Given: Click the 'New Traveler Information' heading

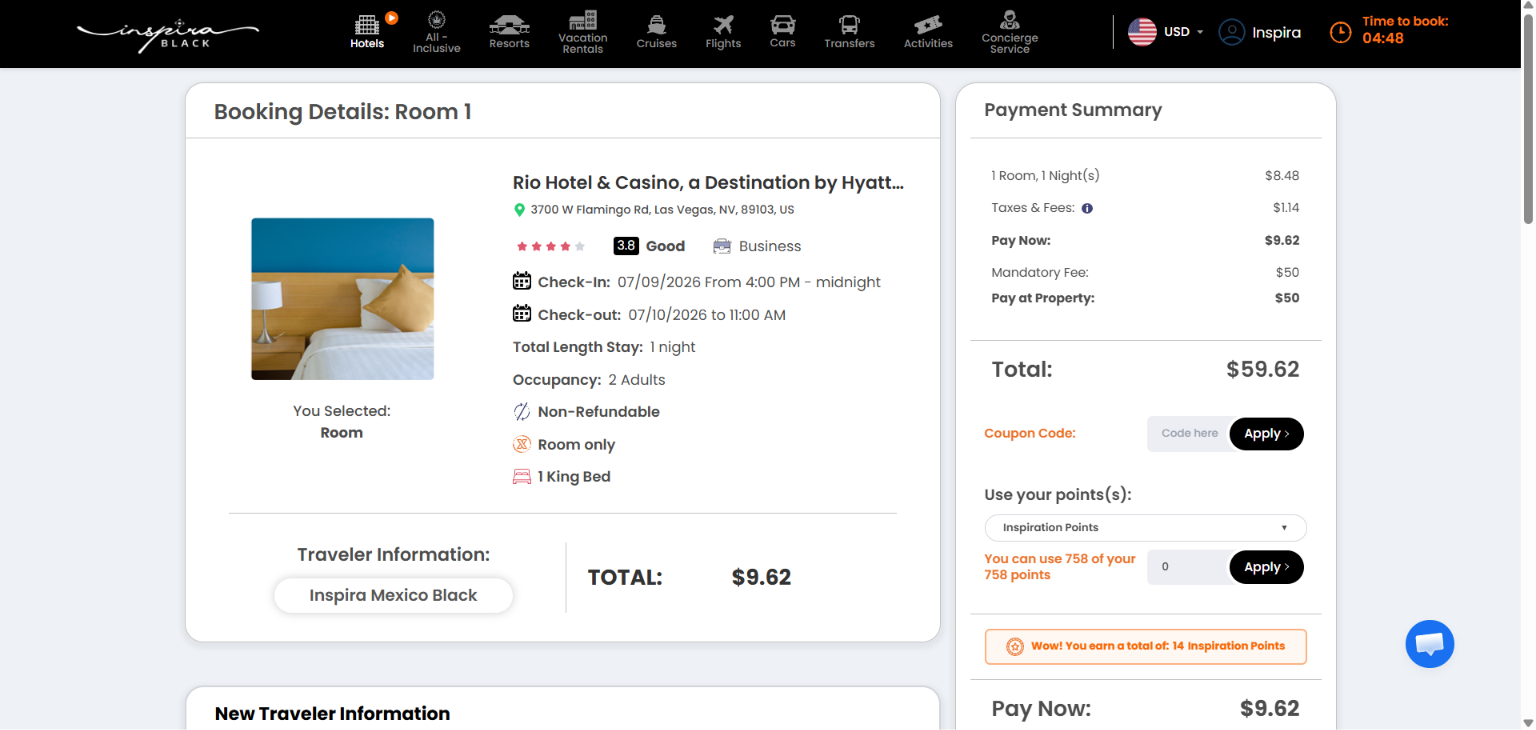Looking at the screenshot, I should 332,714.
